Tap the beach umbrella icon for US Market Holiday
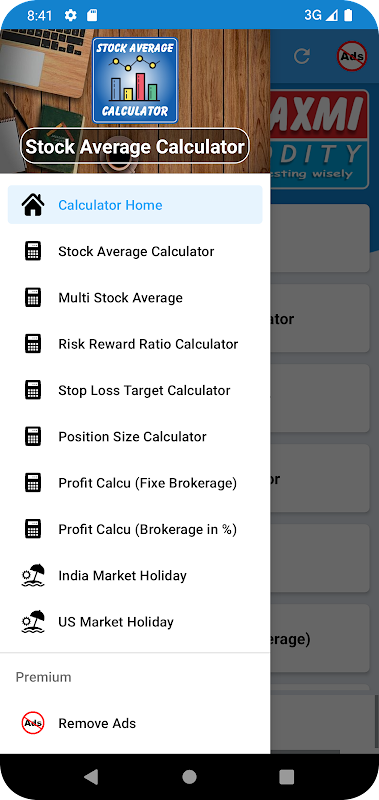379x800 pixels. tap(33, 622)
